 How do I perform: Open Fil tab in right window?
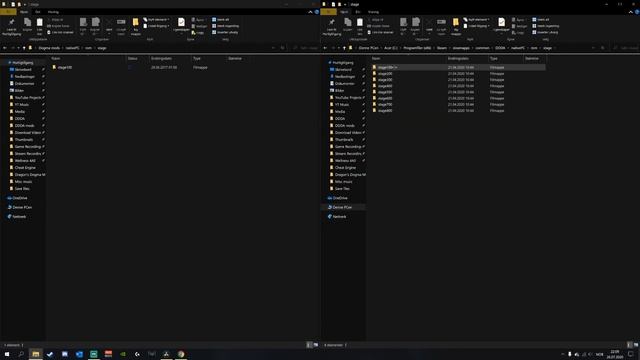click(328, 12)
